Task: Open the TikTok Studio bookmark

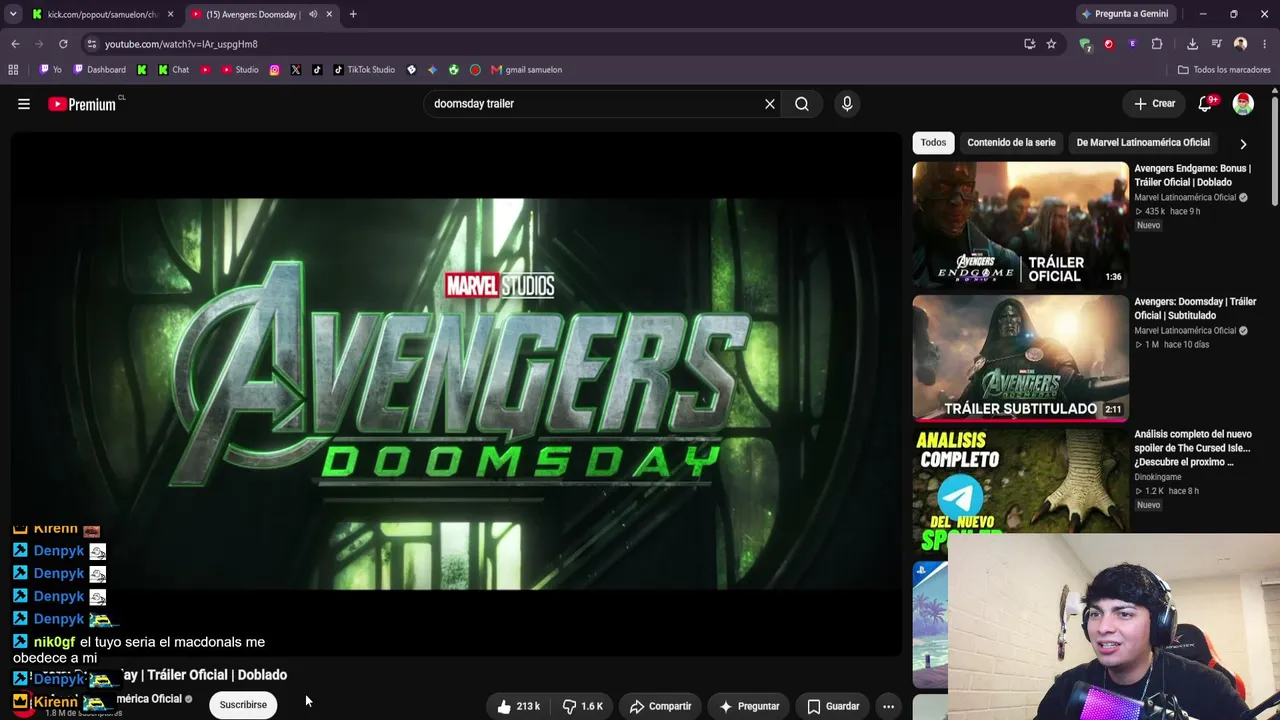Action: tap(364, 70)
